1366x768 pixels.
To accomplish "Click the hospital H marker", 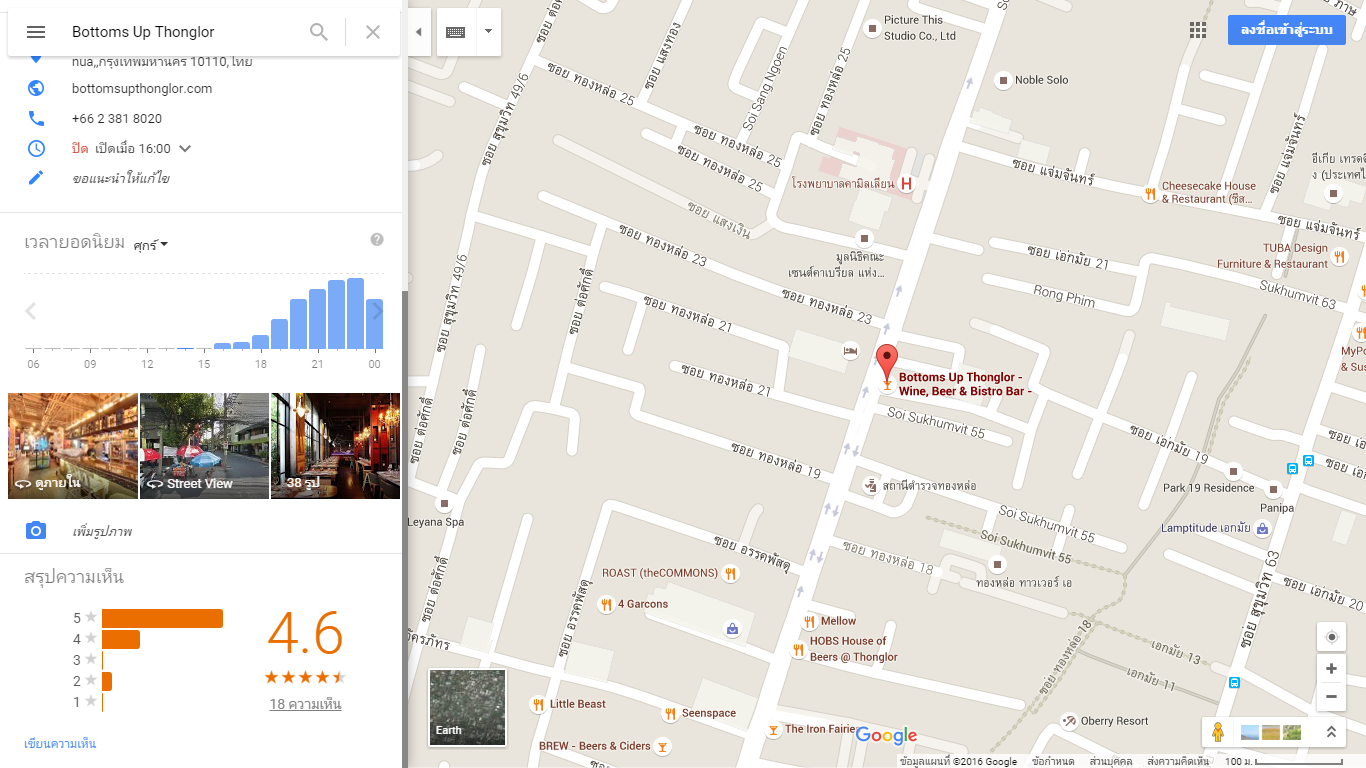I will click(x=906, y=184).
